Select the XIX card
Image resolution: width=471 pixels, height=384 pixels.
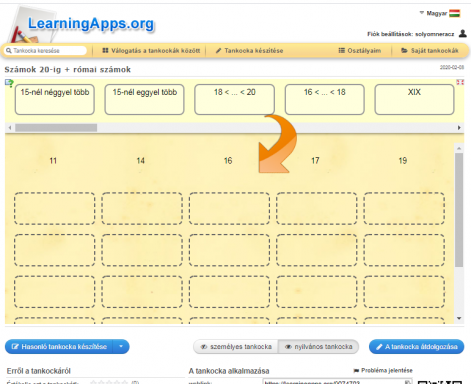pyautogui.click(x=414, y=99)
